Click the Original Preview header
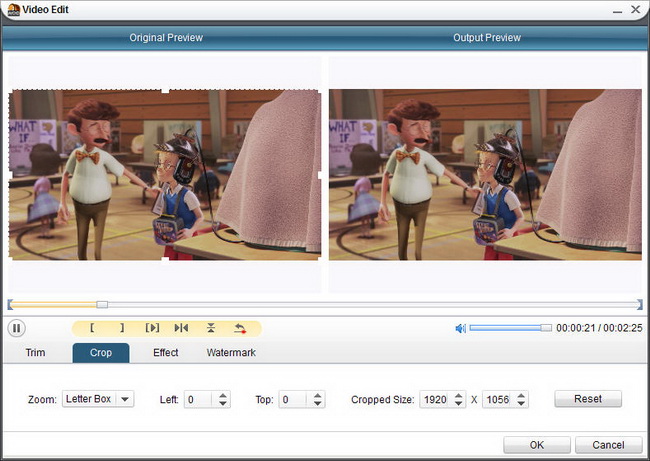The image size is (650, 461). click(x=166, y=38)
